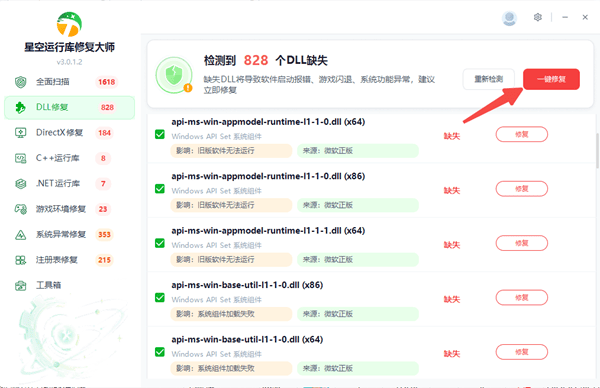This screenshot has width=600, height=388.
Task: Open the 工具箱 section
Action: [69, 285]
